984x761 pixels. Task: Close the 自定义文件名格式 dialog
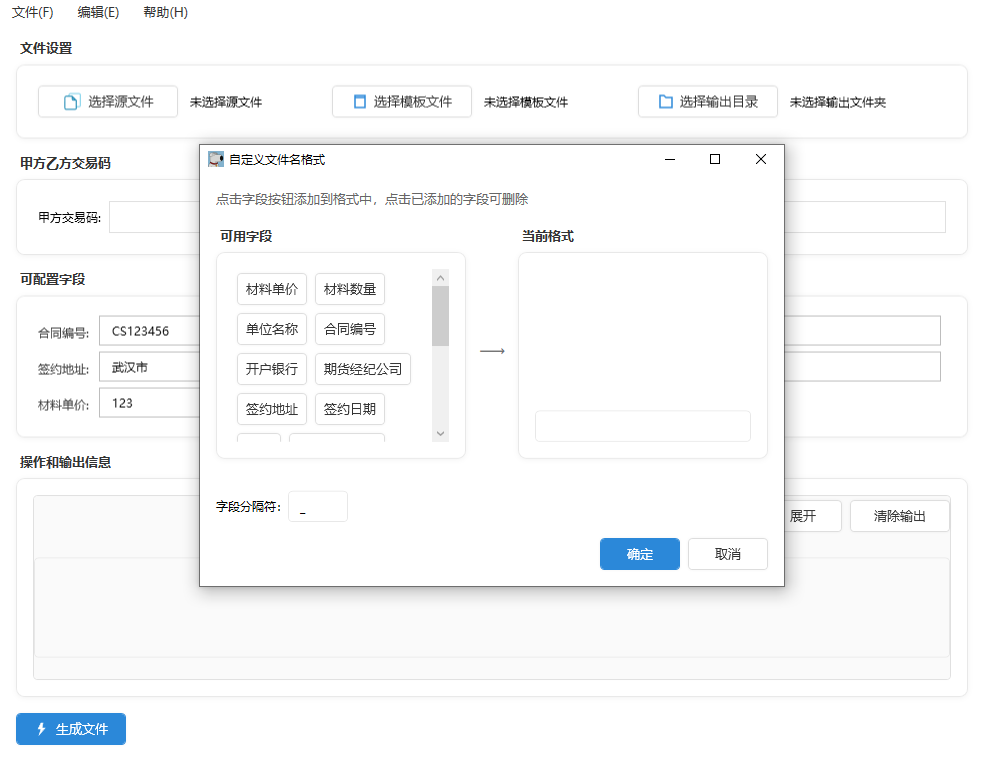coord(761,159)
